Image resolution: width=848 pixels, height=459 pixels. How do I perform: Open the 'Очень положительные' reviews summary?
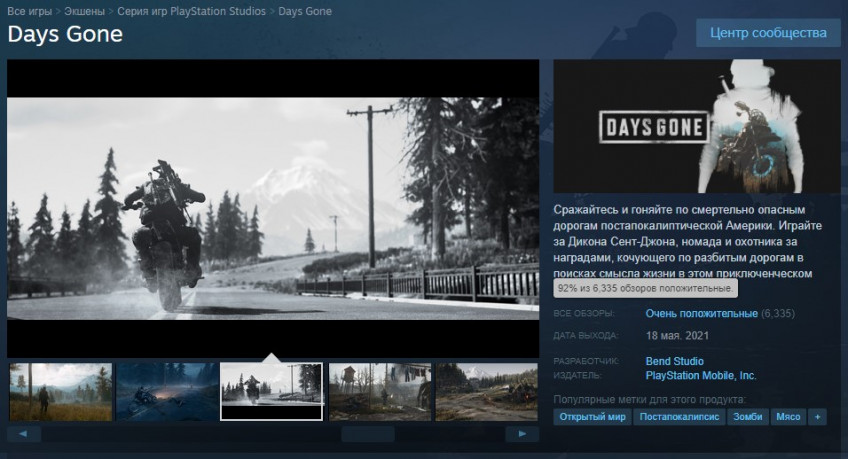coord(701,314)
